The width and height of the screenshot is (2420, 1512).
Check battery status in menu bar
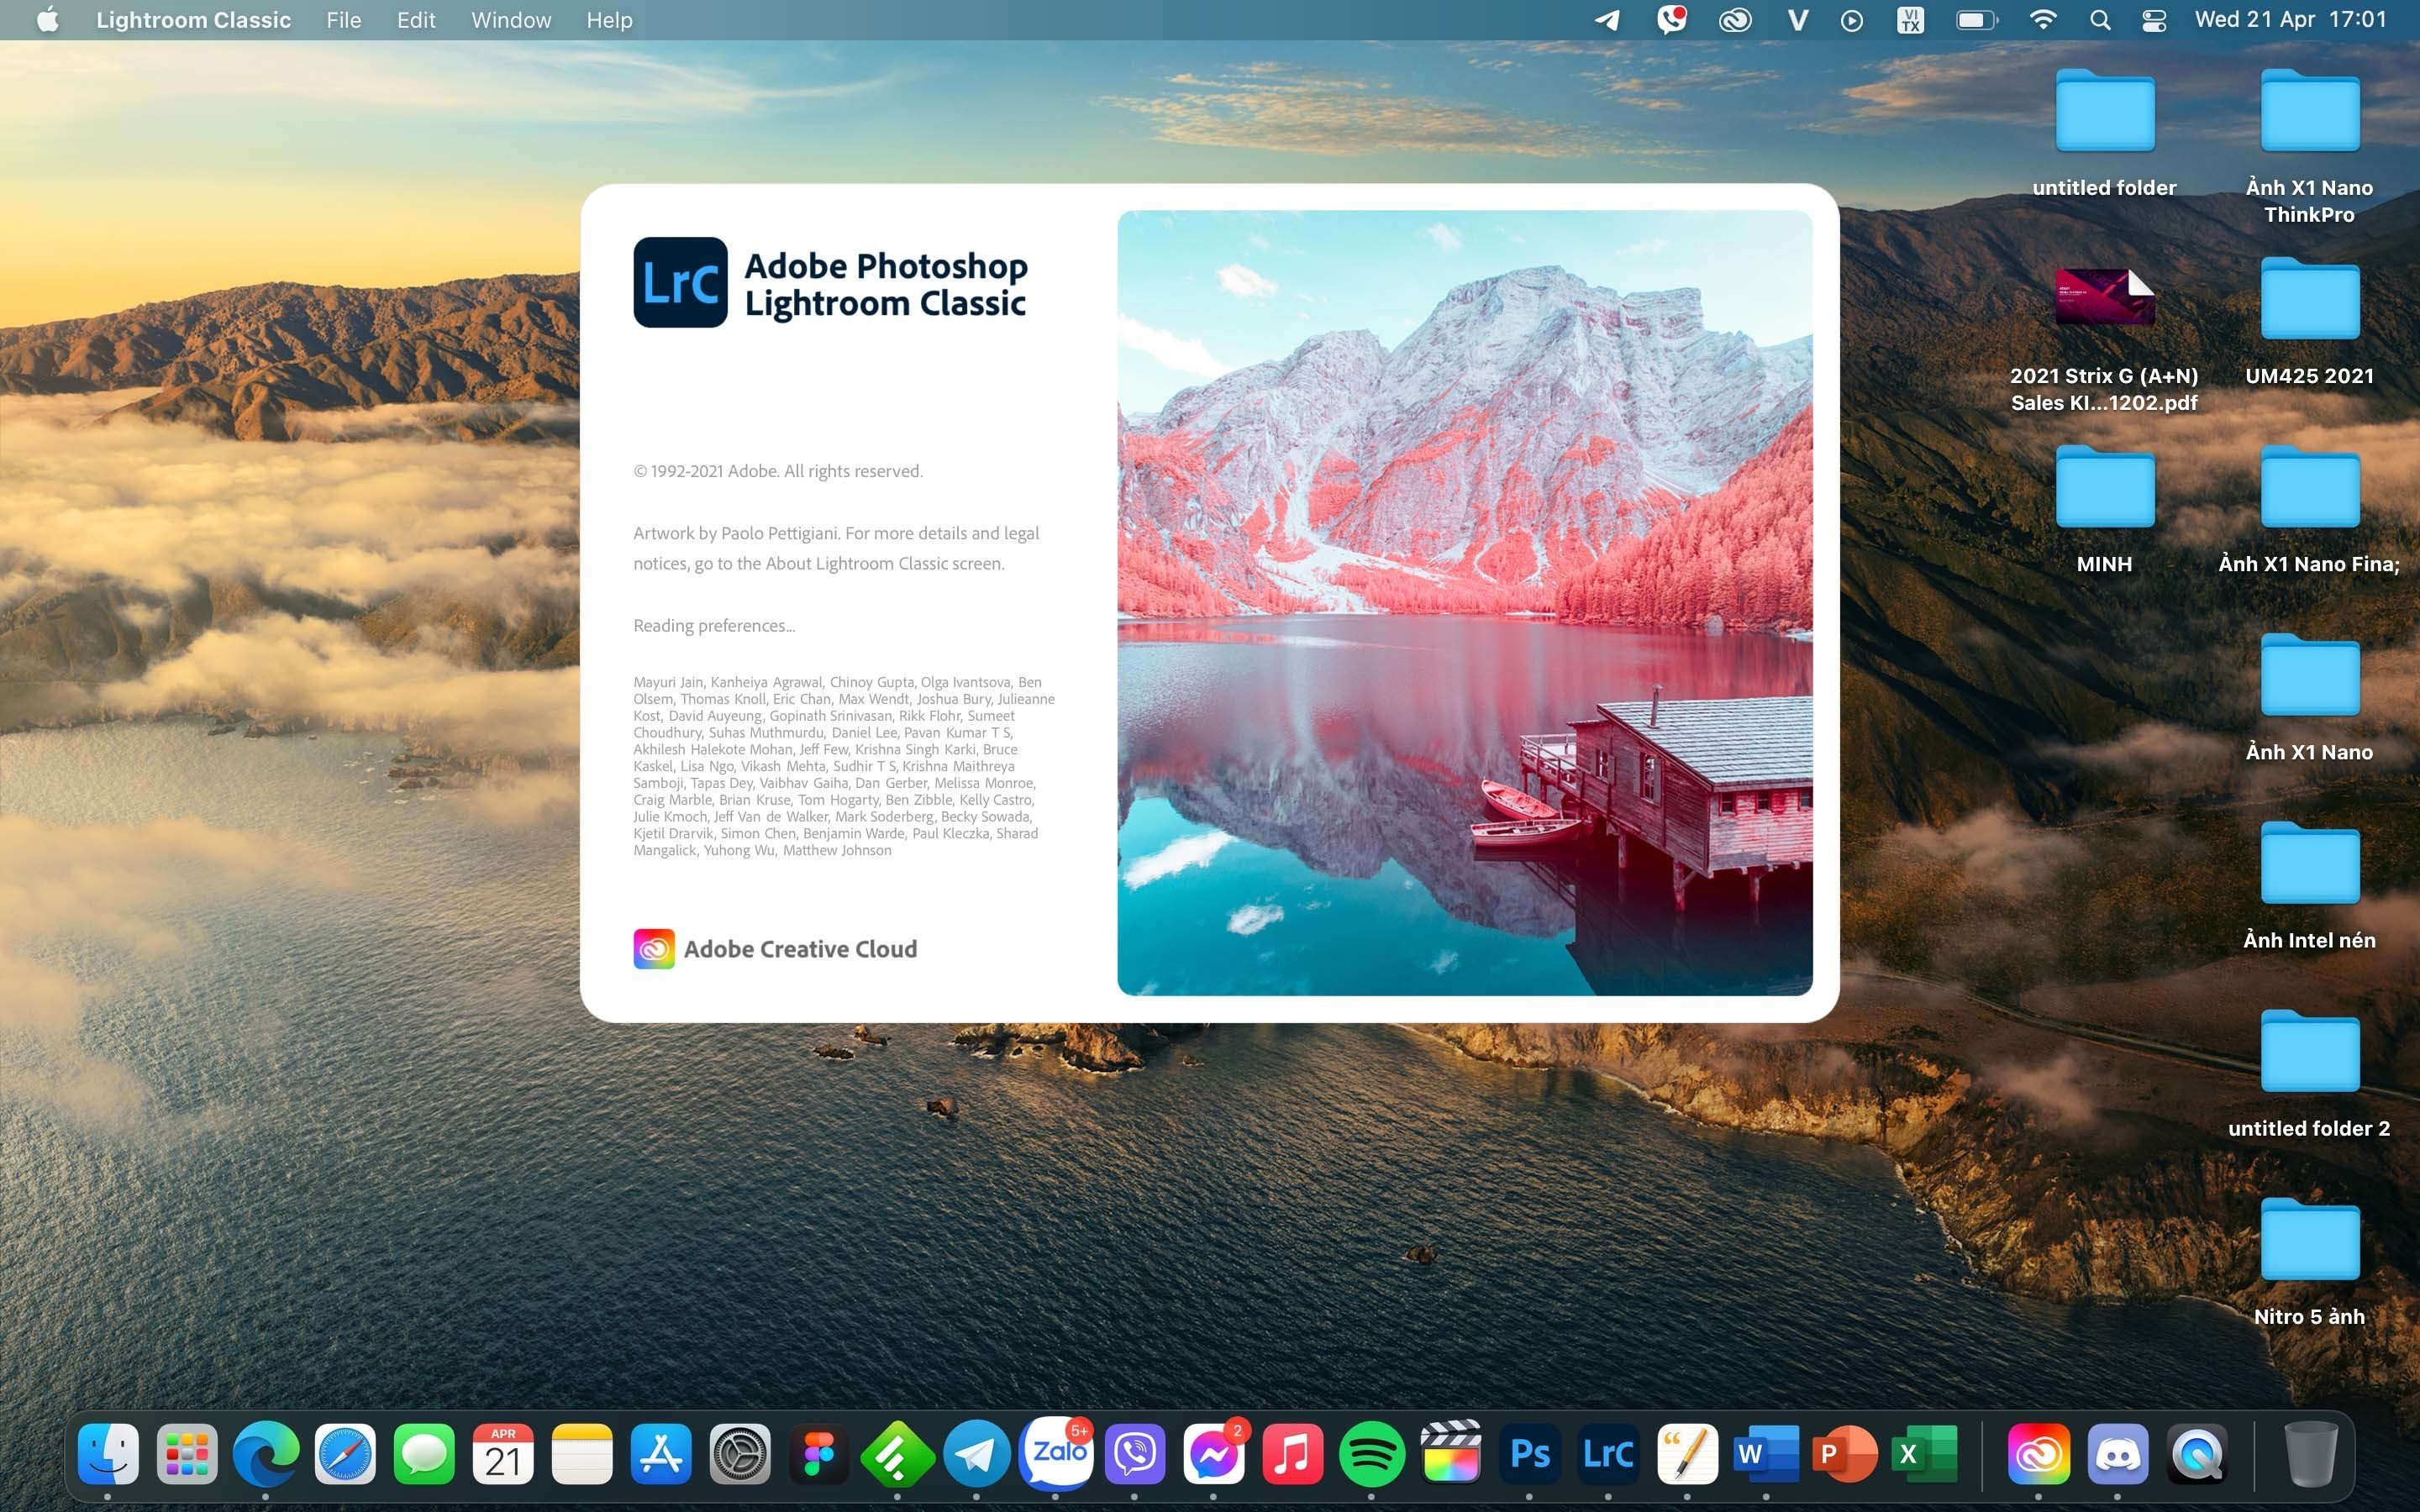click(1977, 20)
